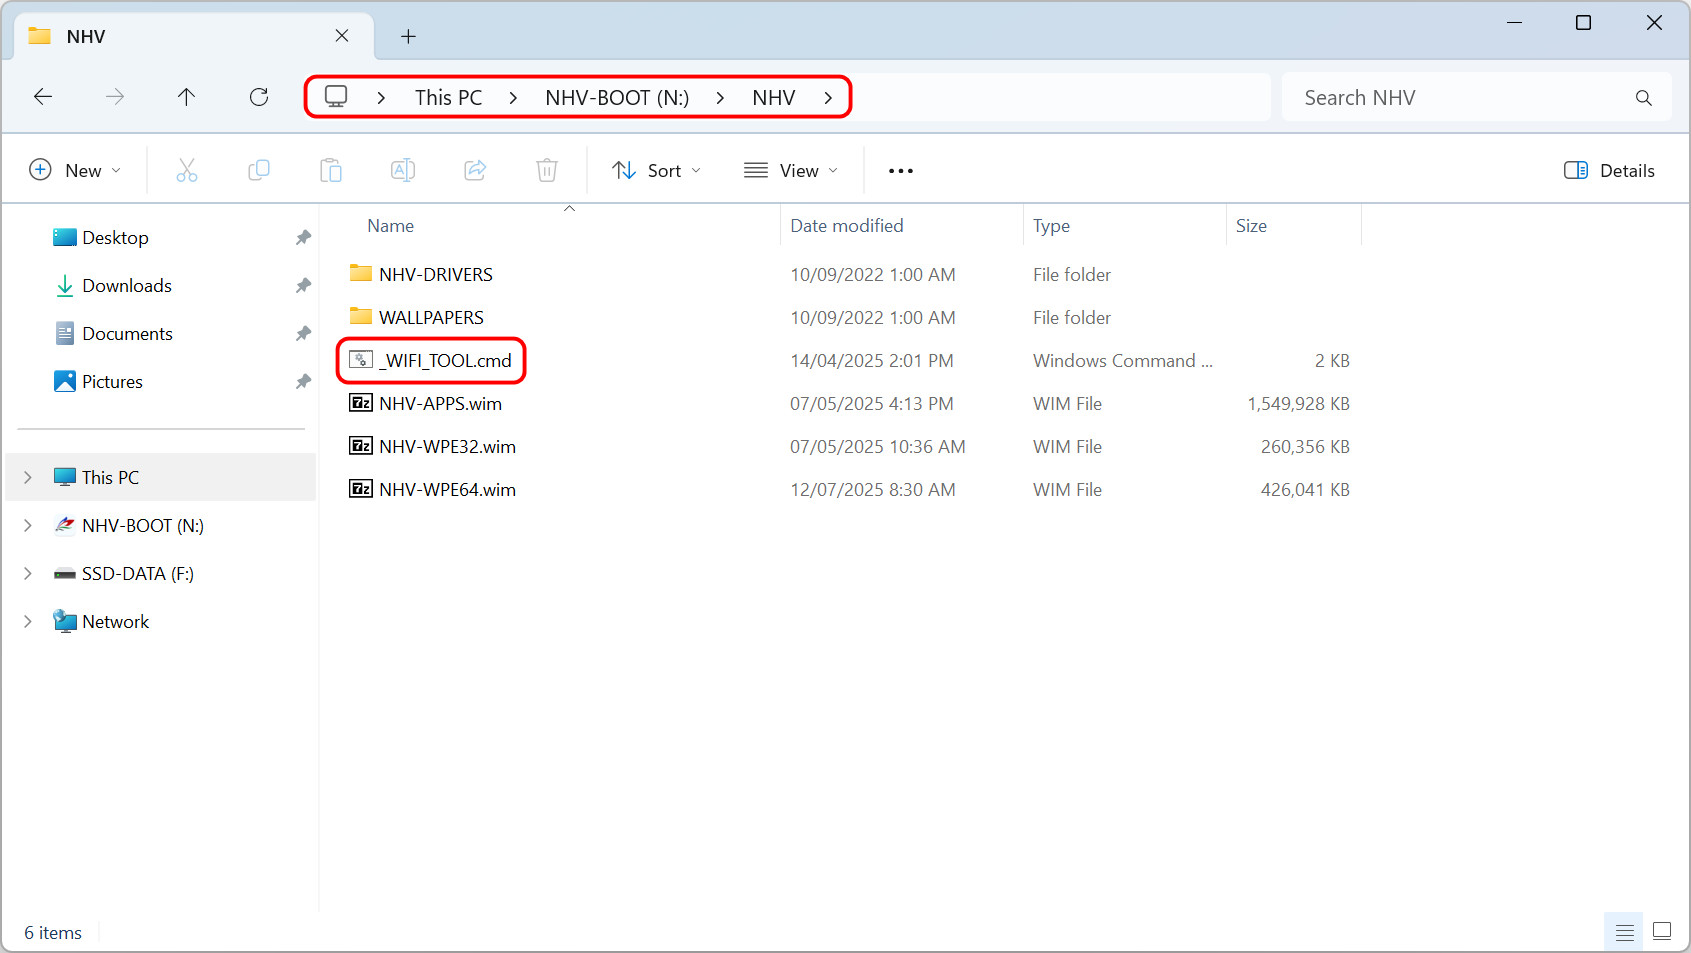Go up one folder level
Screen dimensions: 1691x953
point(187,97)
